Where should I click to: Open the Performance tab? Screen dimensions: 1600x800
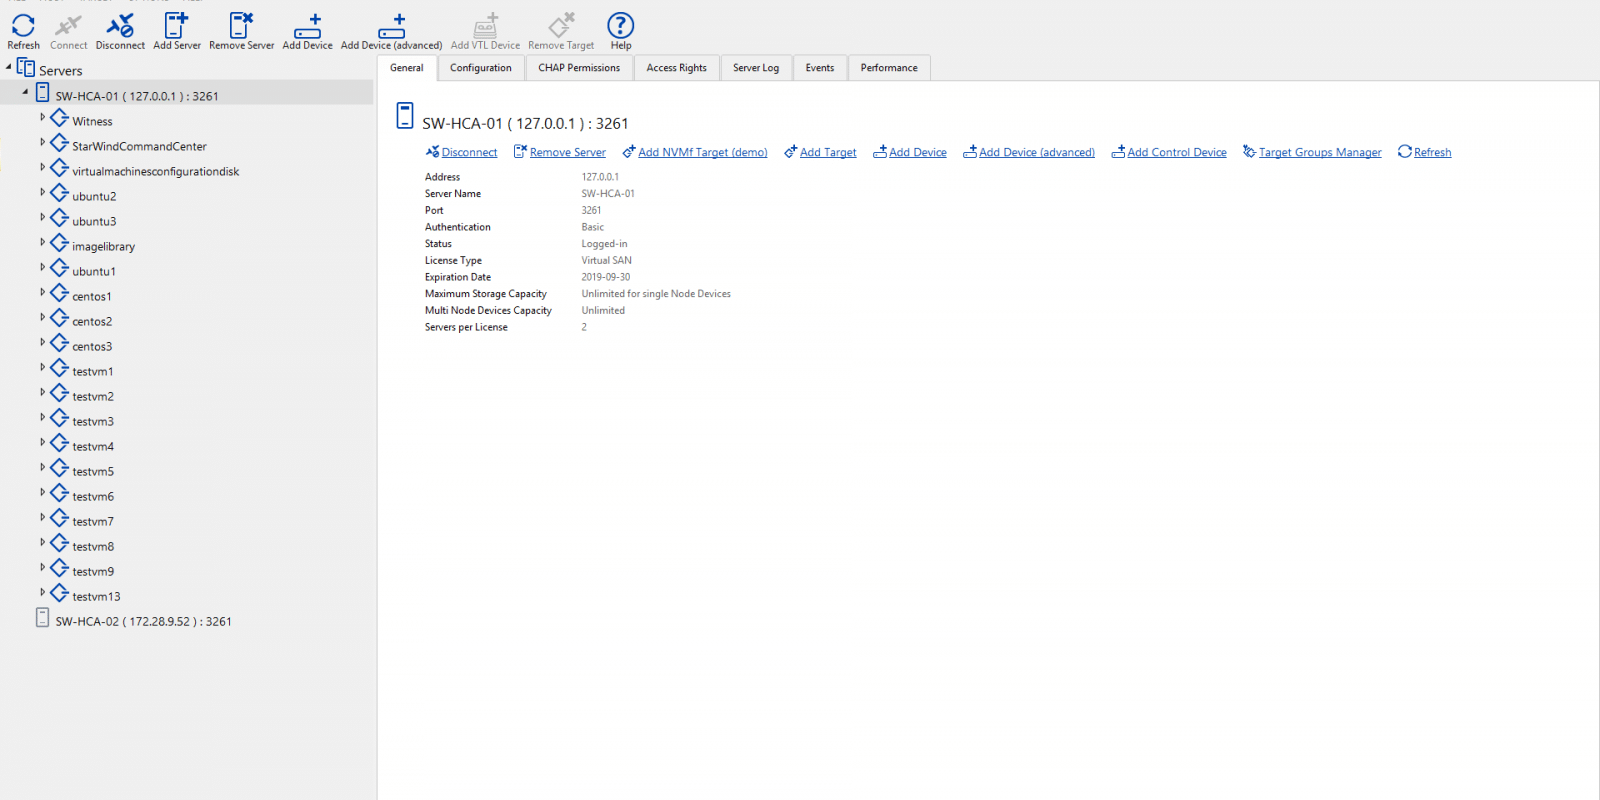889,68
